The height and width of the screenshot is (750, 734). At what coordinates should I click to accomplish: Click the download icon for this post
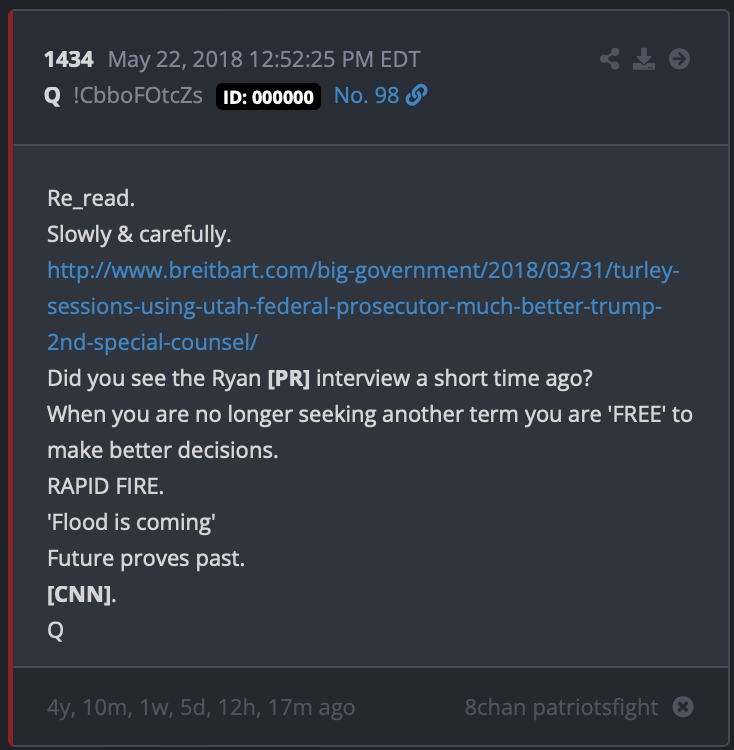[x=645, y=59]
